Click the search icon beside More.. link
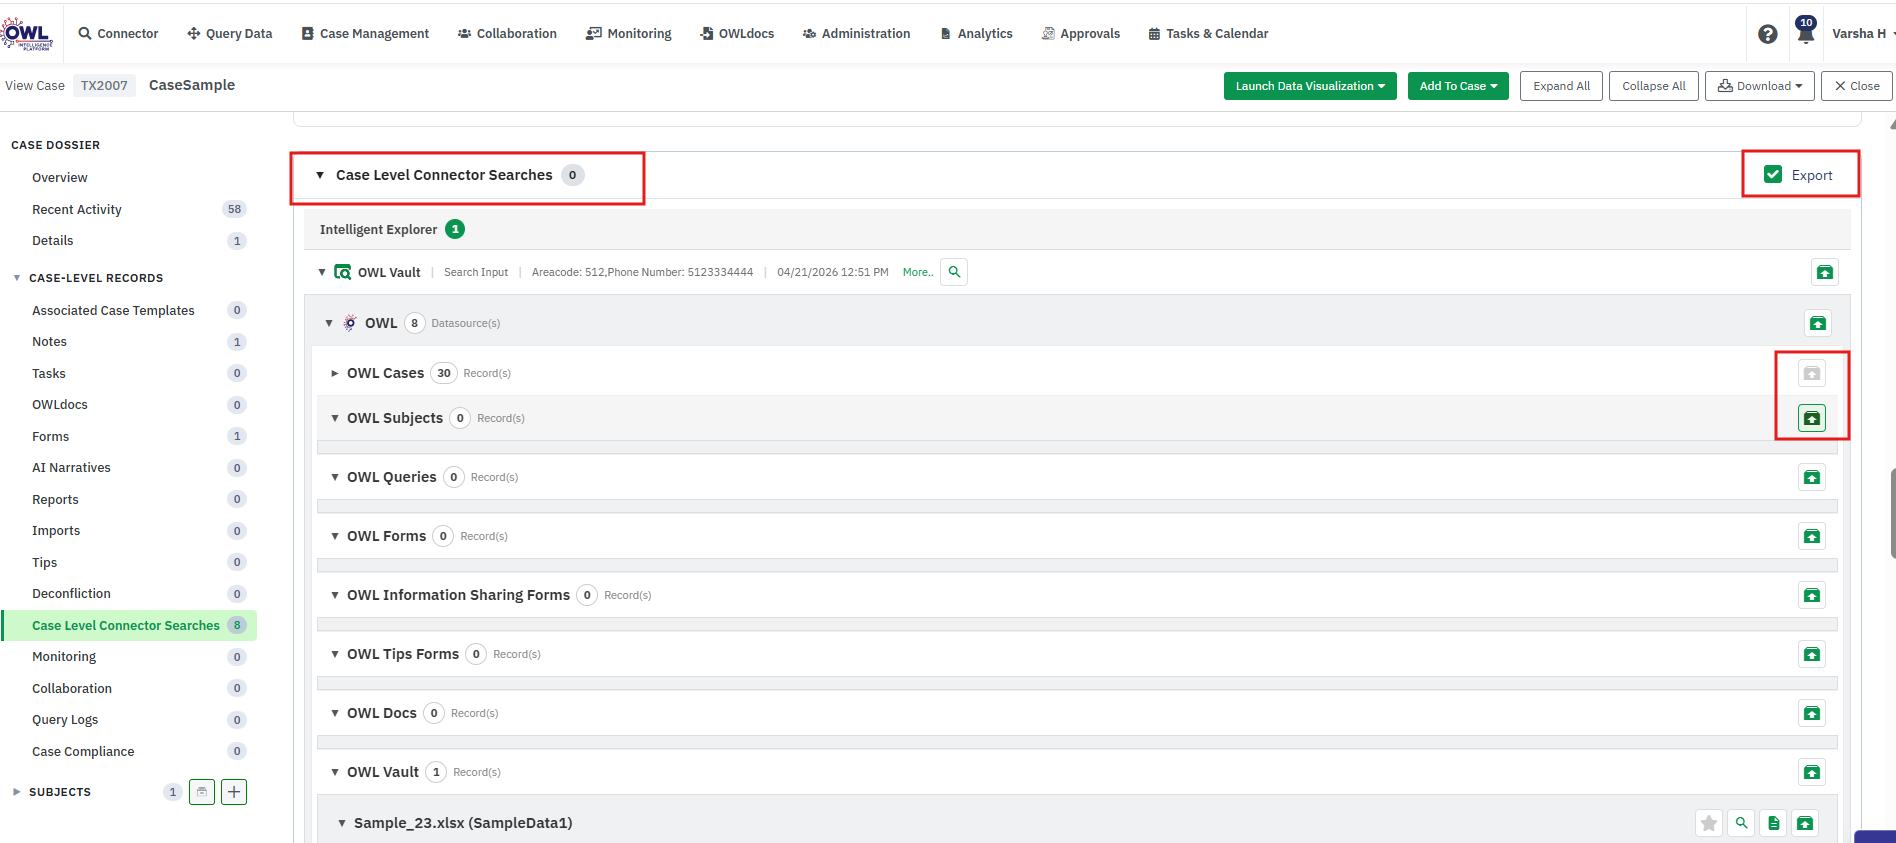Viewport: 1896px width, 843px height. (954, 272)
